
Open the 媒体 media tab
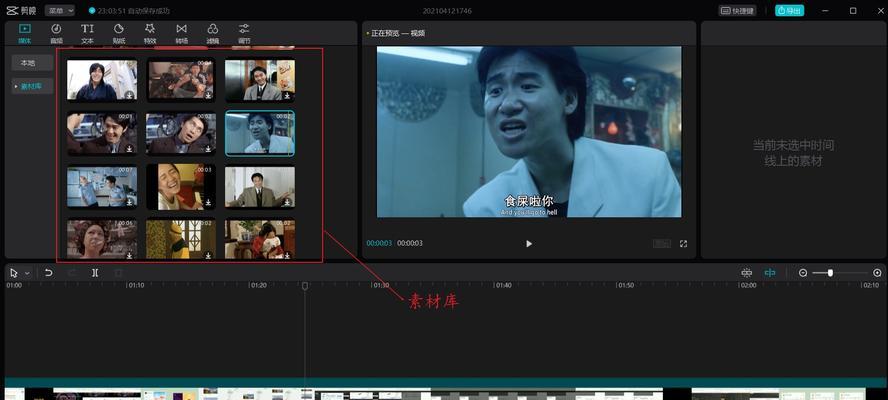pos(24,33)
